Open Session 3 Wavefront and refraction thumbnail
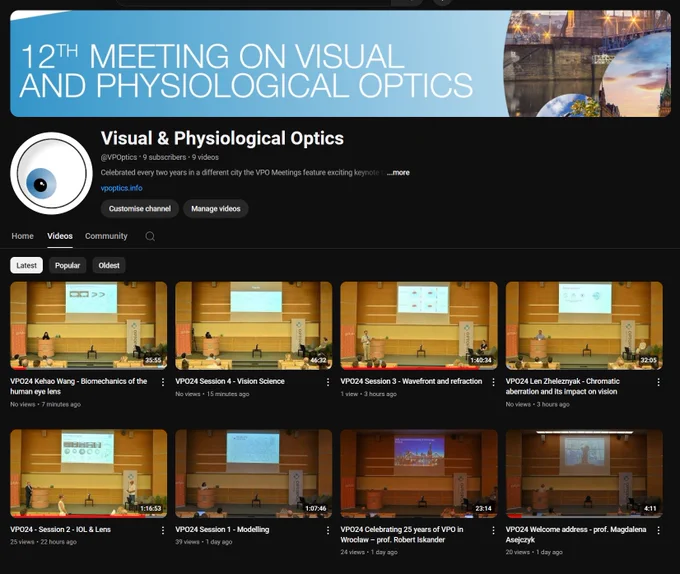This screenshot has width=680, height=574. 419,326
